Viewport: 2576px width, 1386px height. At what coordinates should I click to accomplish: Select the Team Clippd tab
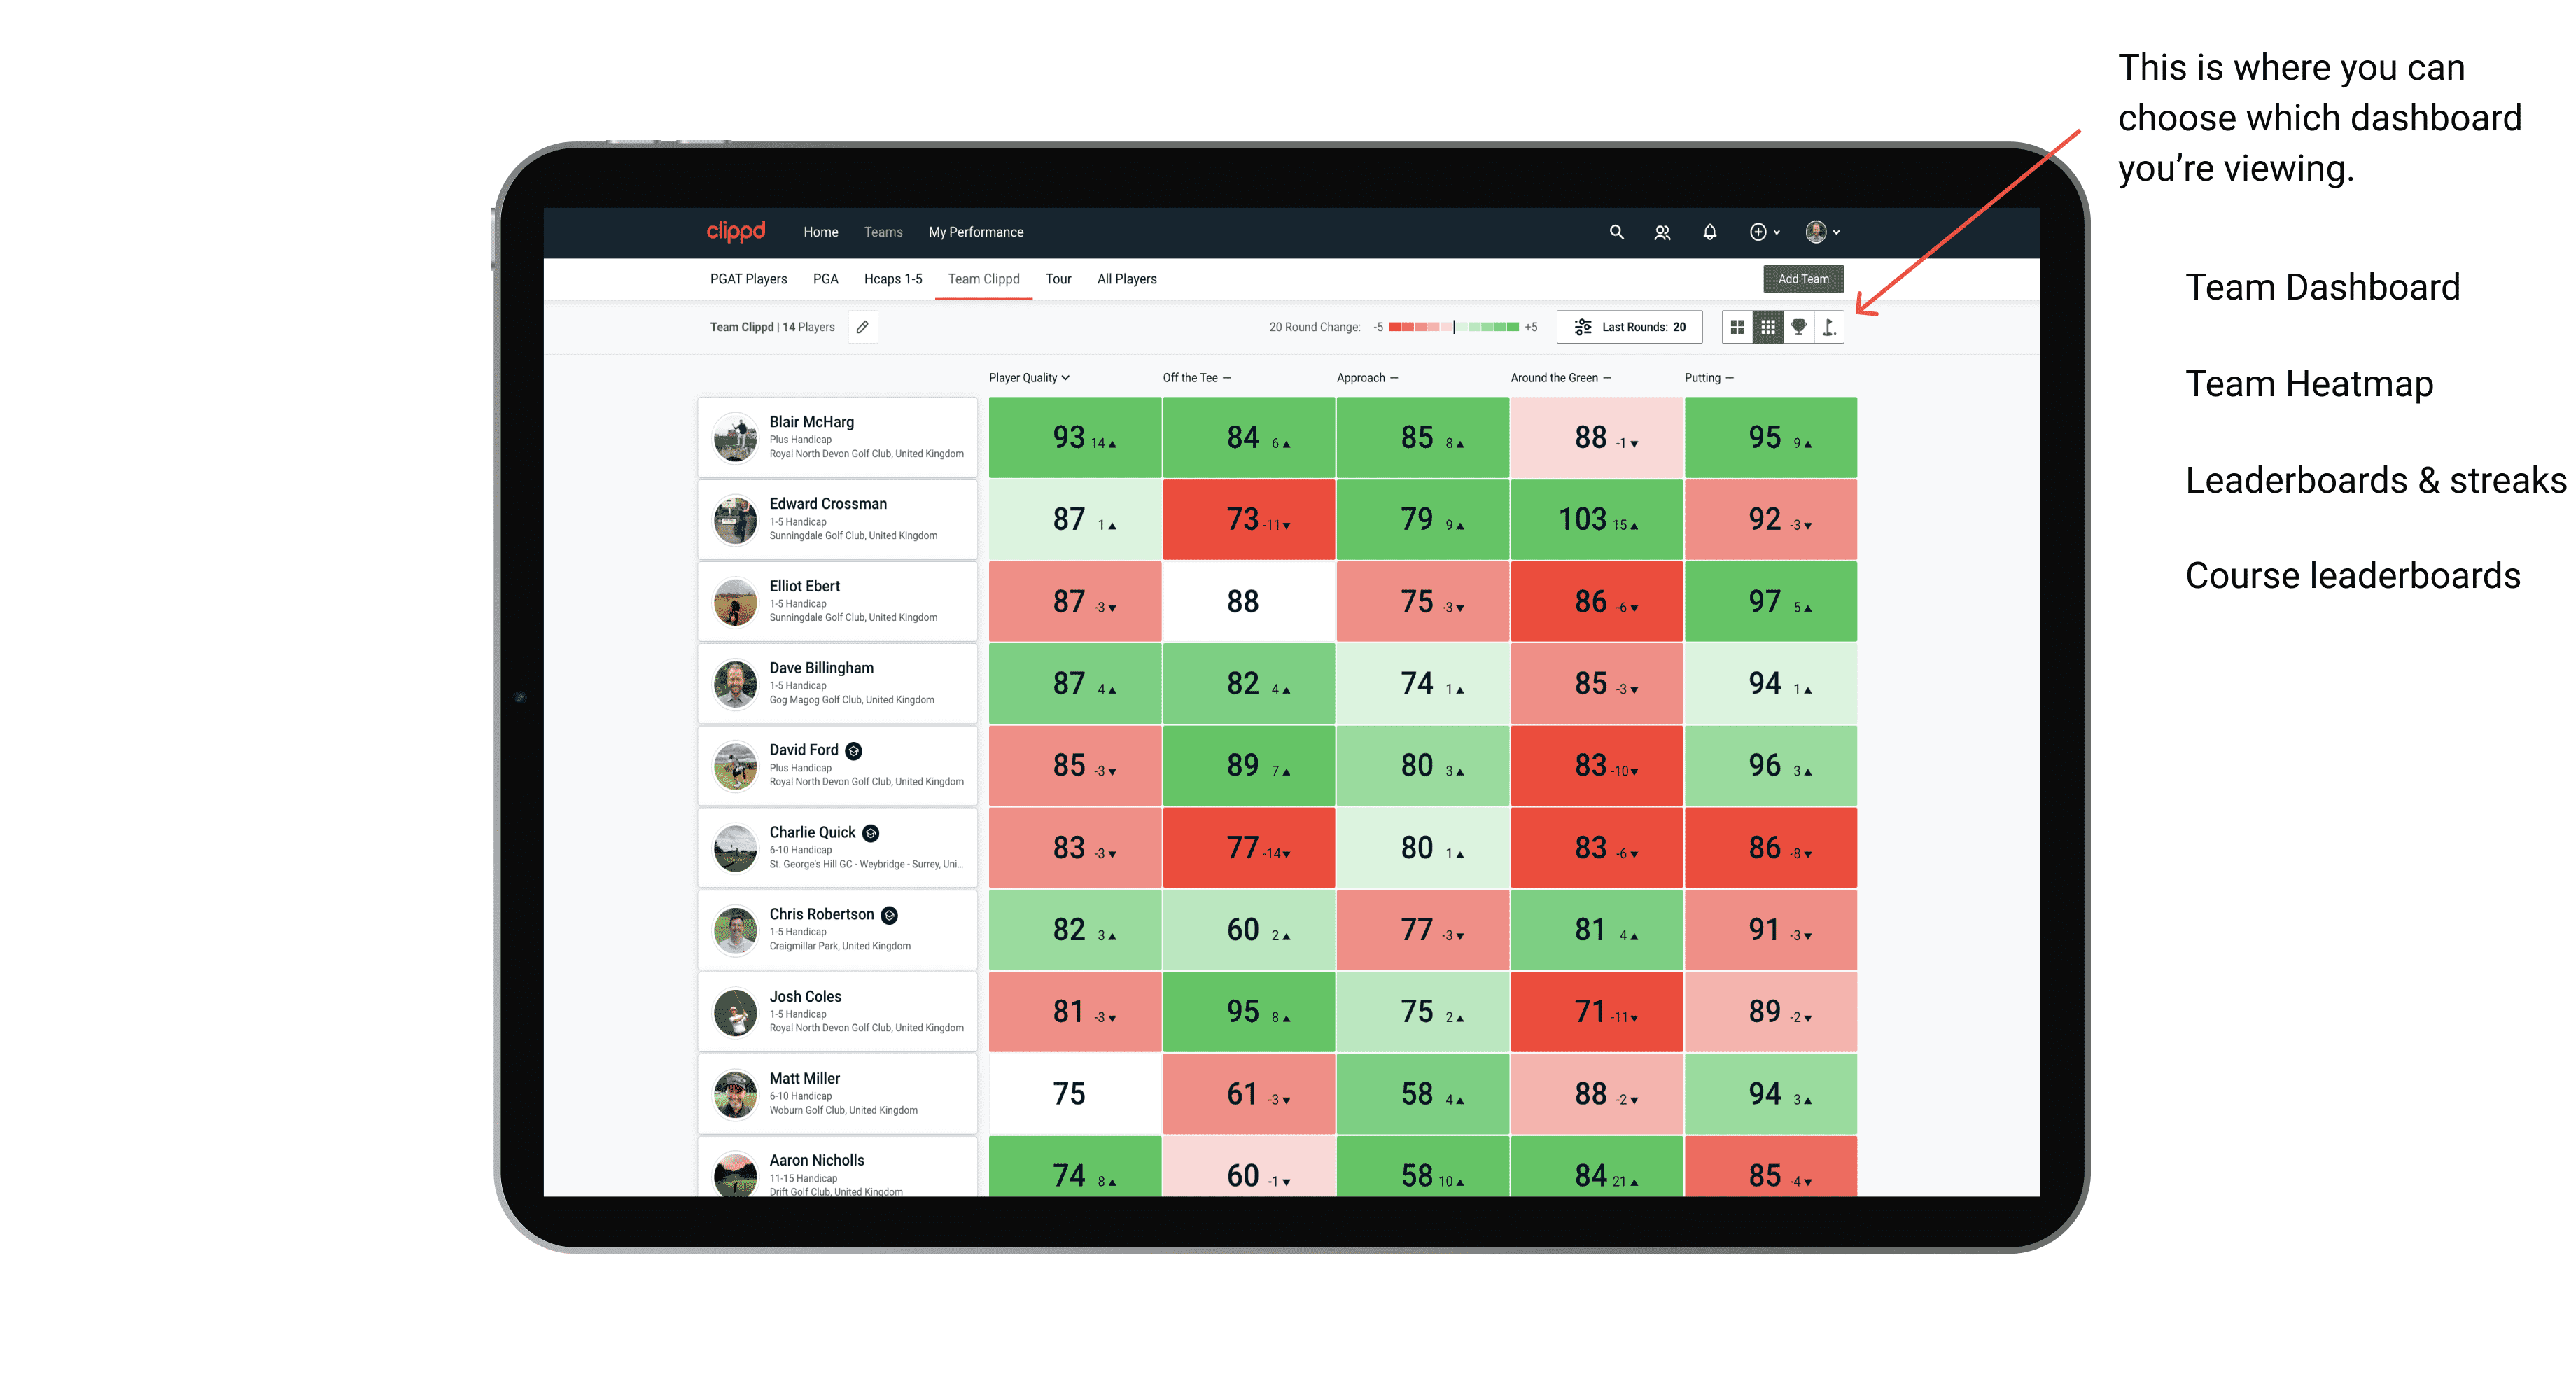coord(986,276)
